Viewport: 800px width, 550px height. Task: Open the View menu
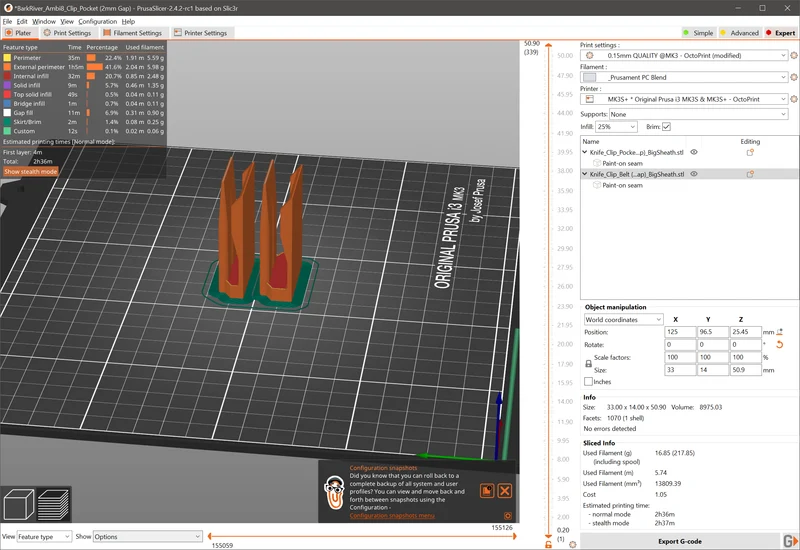[67, 21]
